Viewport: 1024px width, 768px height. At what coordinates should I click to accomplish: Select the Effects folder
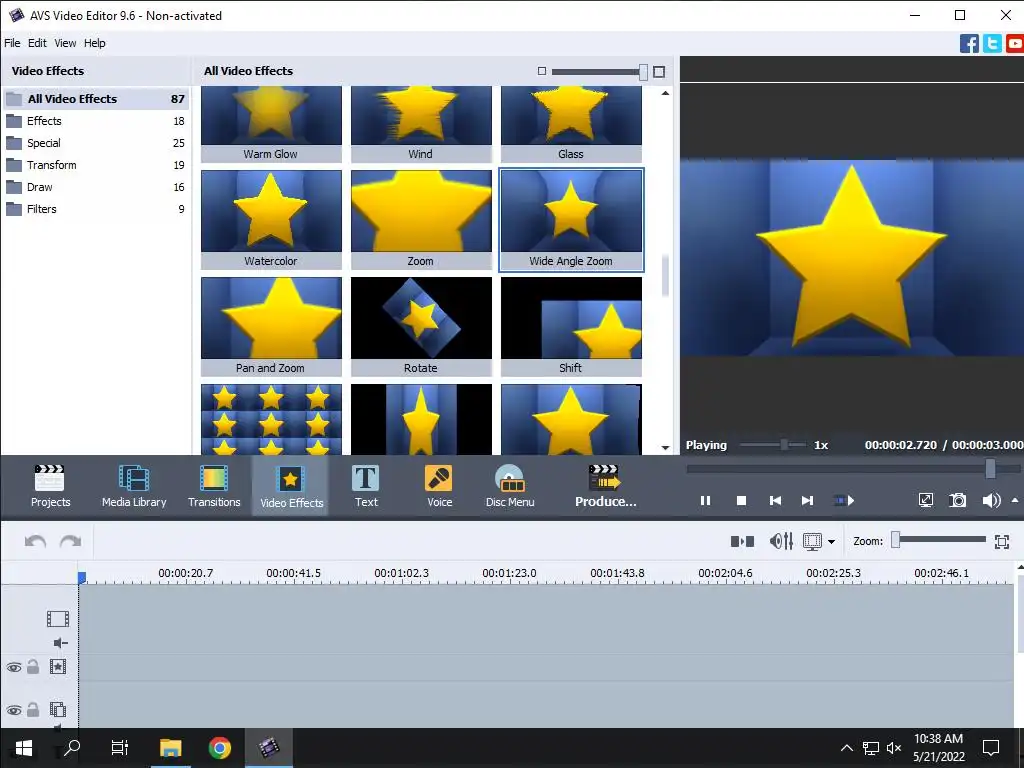point(95,121)
